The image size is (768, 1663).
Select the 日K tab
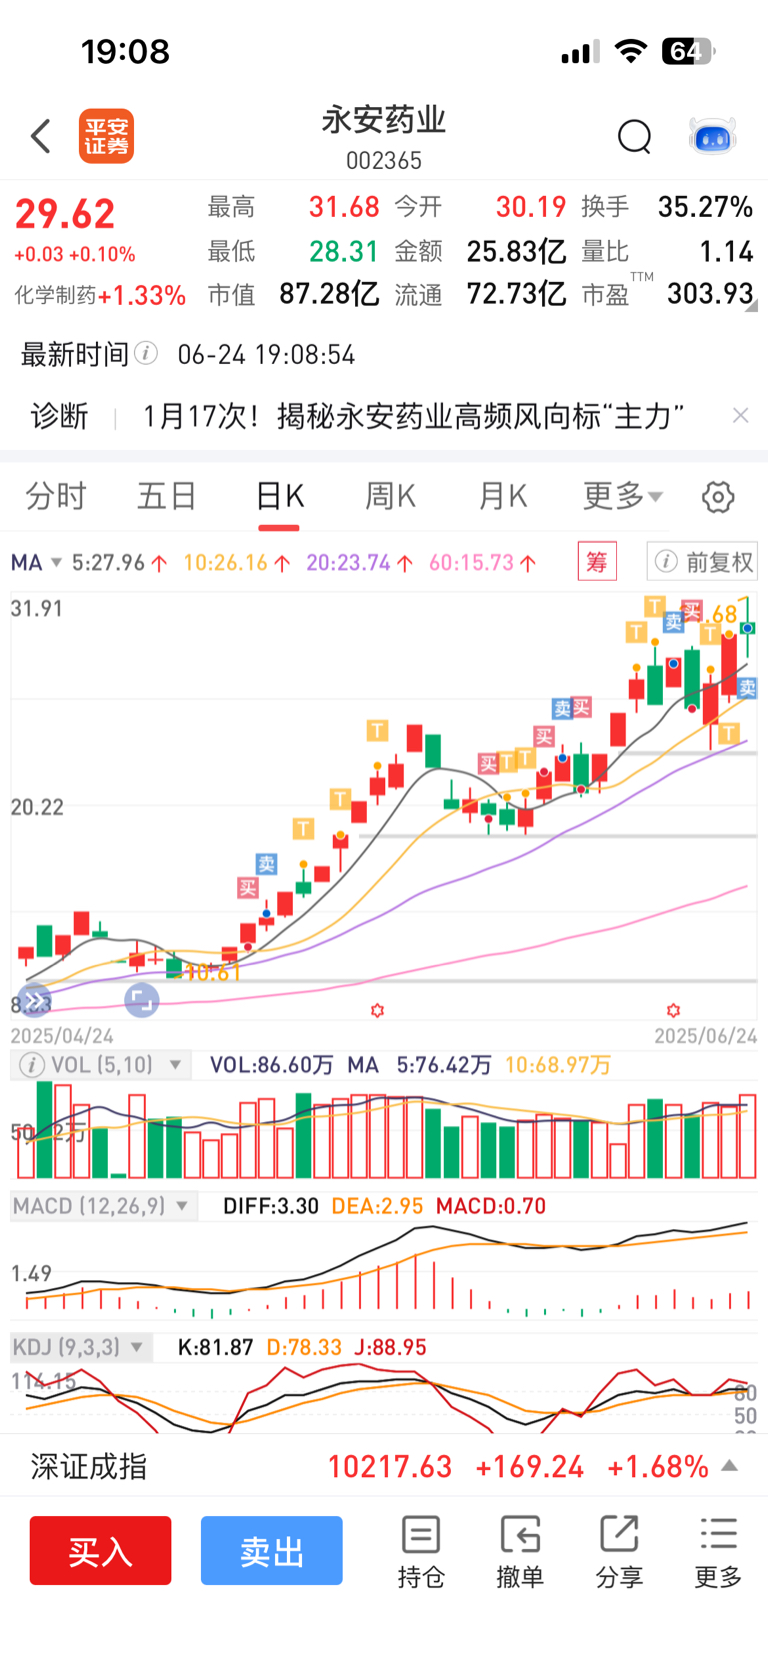pyautogui.click(x=279, y=496)
